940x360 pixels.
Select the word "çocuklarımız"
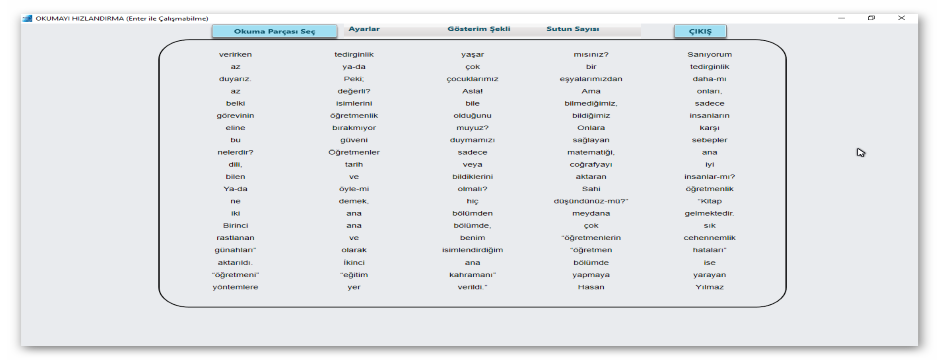click(472, 79)
